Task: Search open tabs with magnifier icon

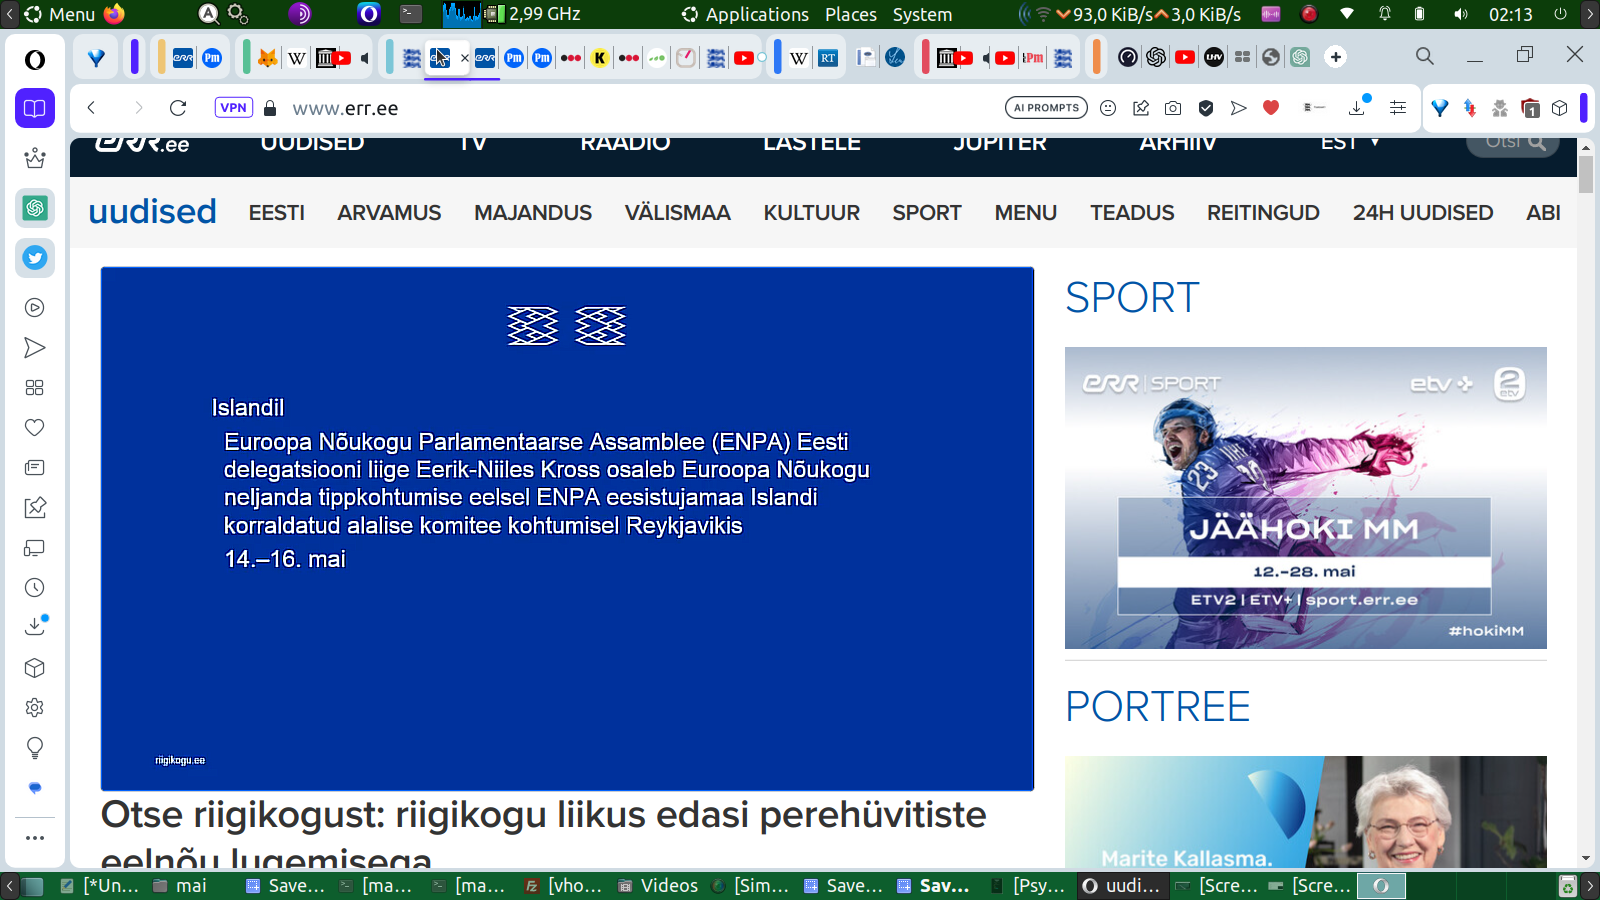Action: (1425, 56)
